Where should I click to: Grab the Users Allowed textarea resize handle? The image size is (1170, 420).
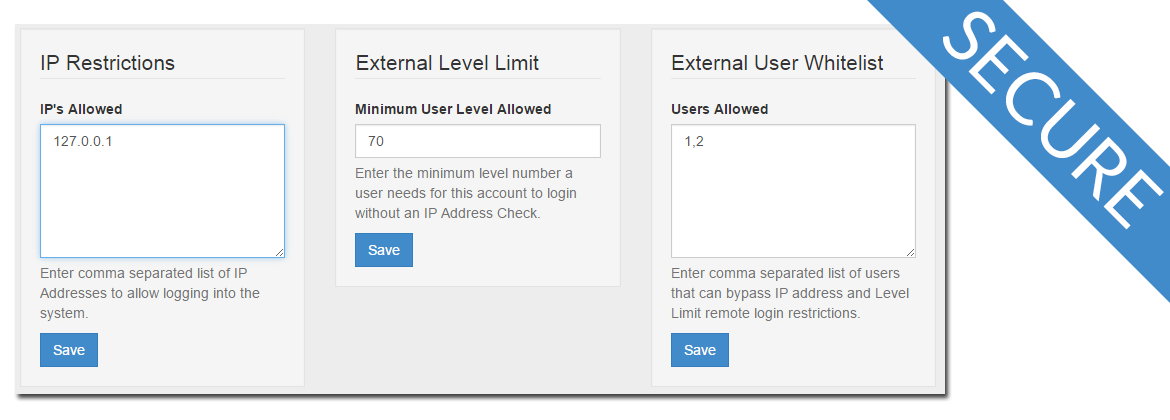point(910,253)
